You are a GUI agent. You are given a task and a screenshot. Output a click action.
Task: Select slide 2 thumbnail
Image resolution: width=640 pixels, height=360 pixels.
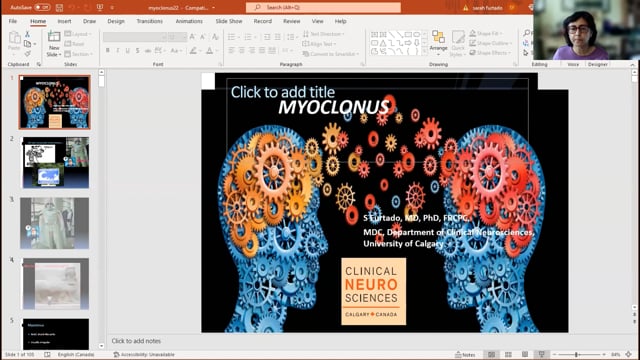pyautogui.click(x=56, y=162)
